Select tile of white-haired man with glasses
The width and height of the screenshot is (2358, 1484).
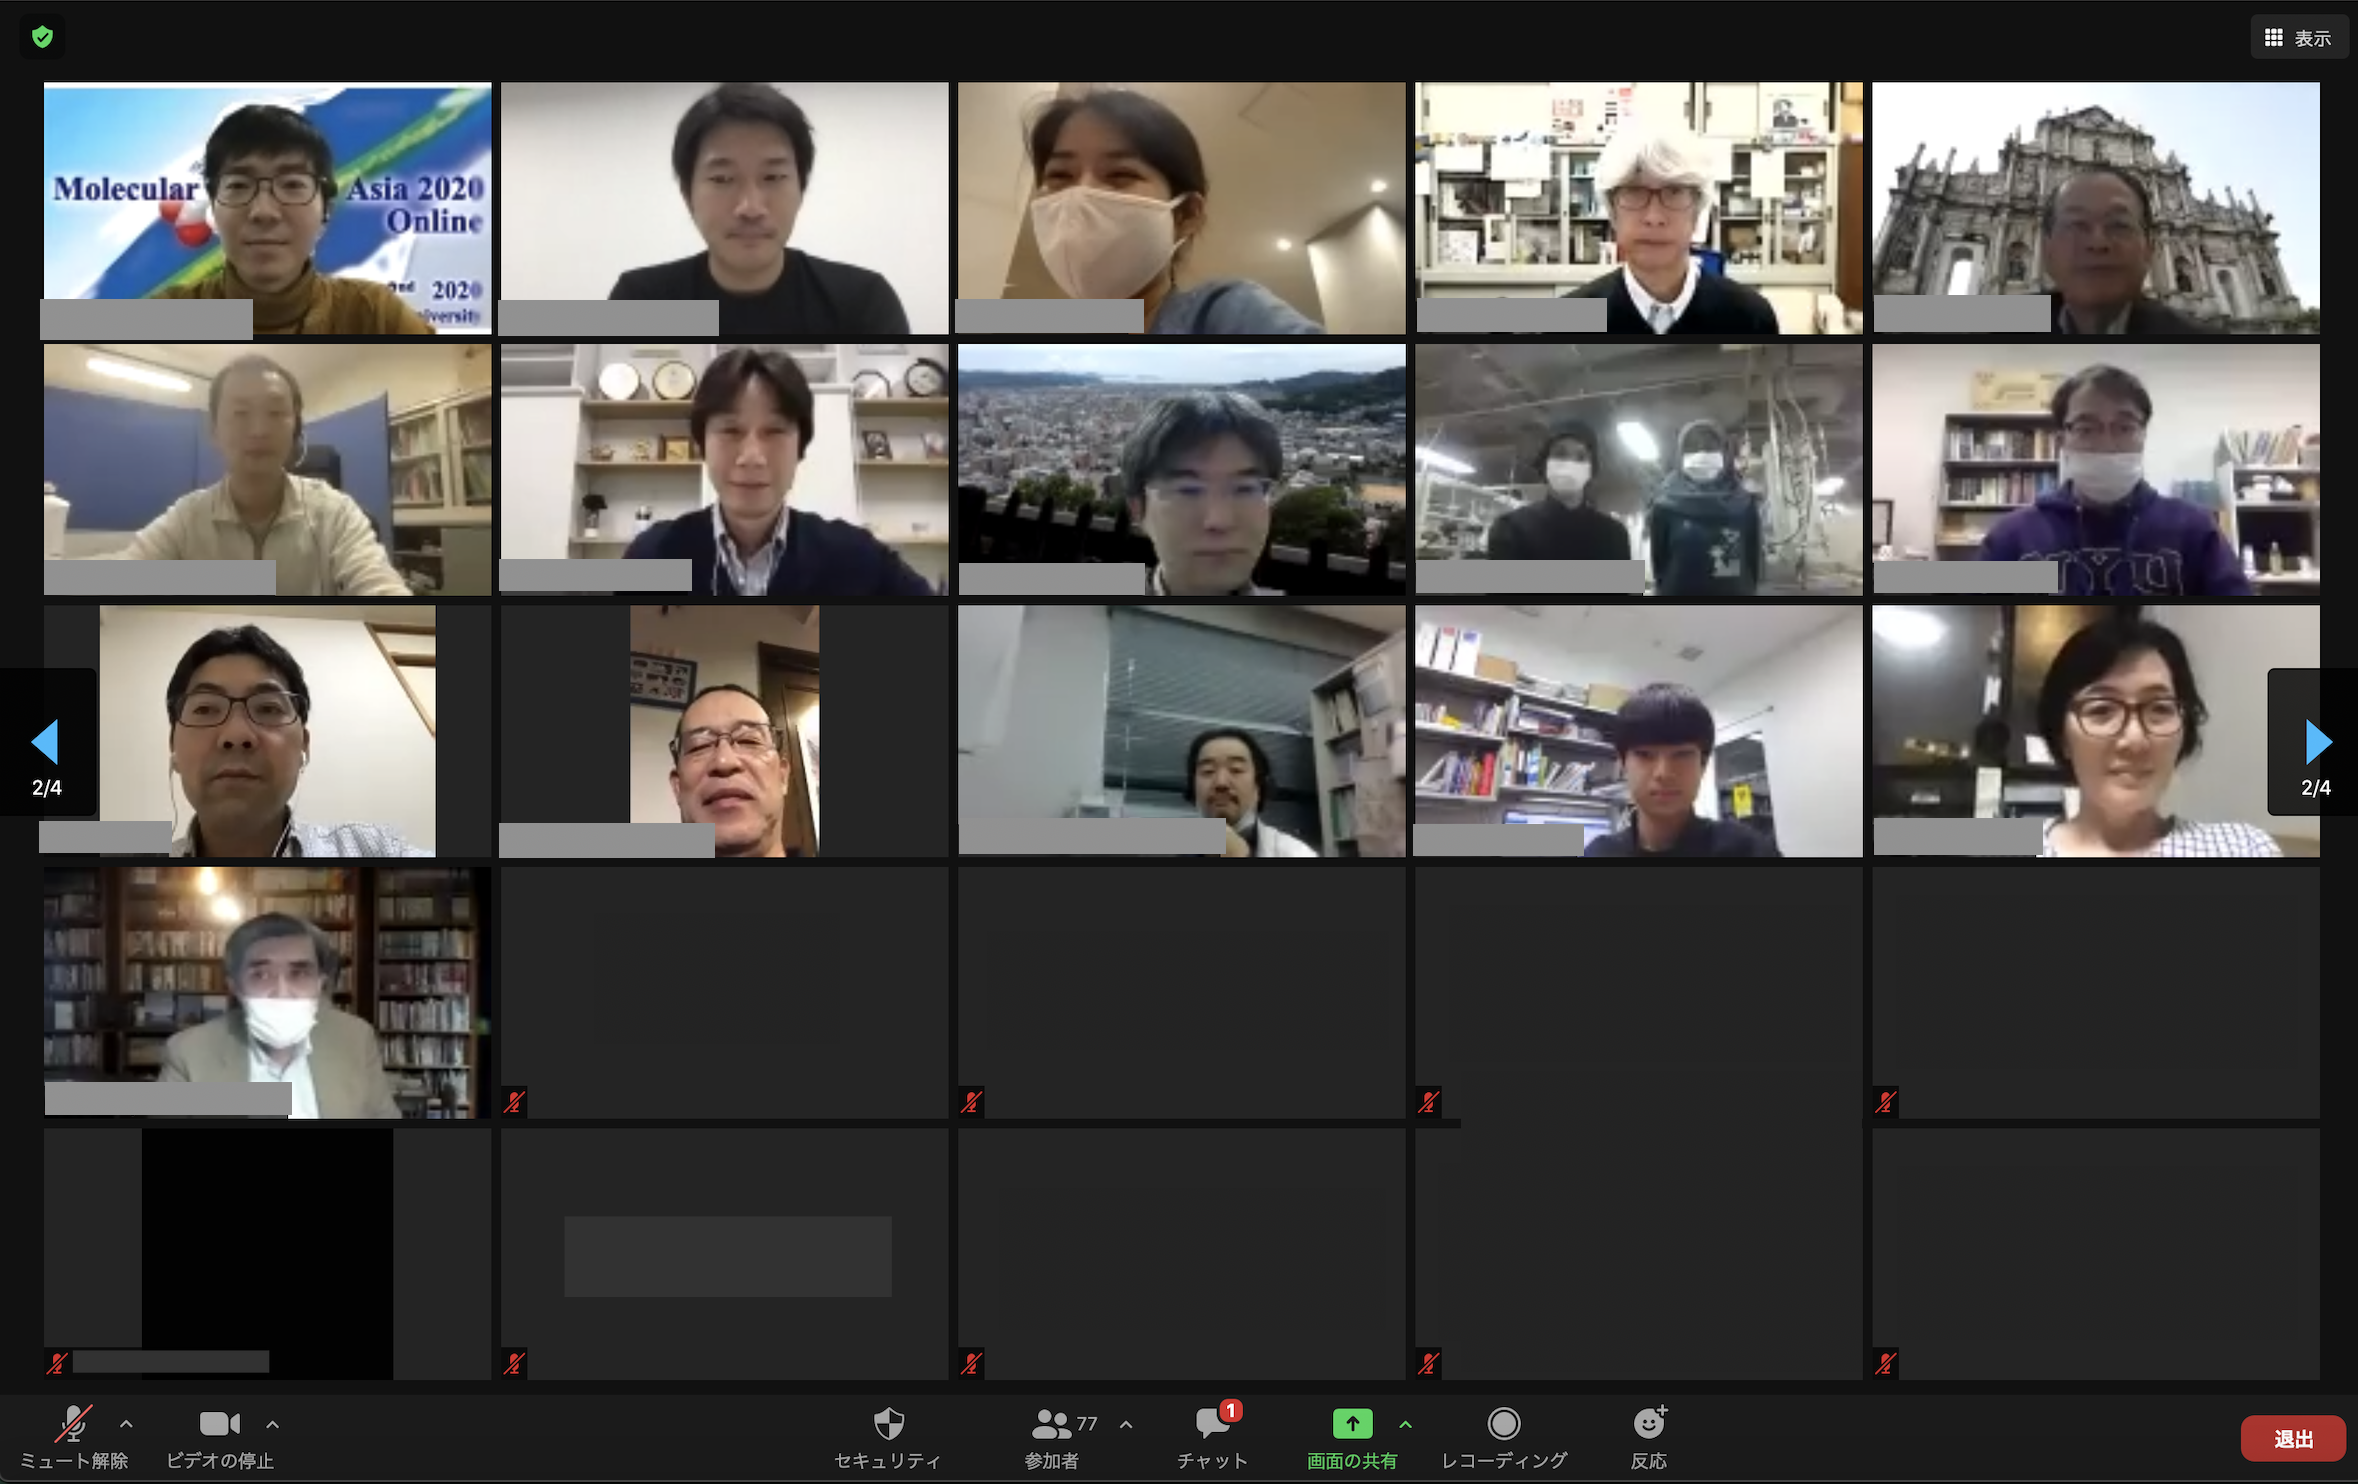[1639, 208]
